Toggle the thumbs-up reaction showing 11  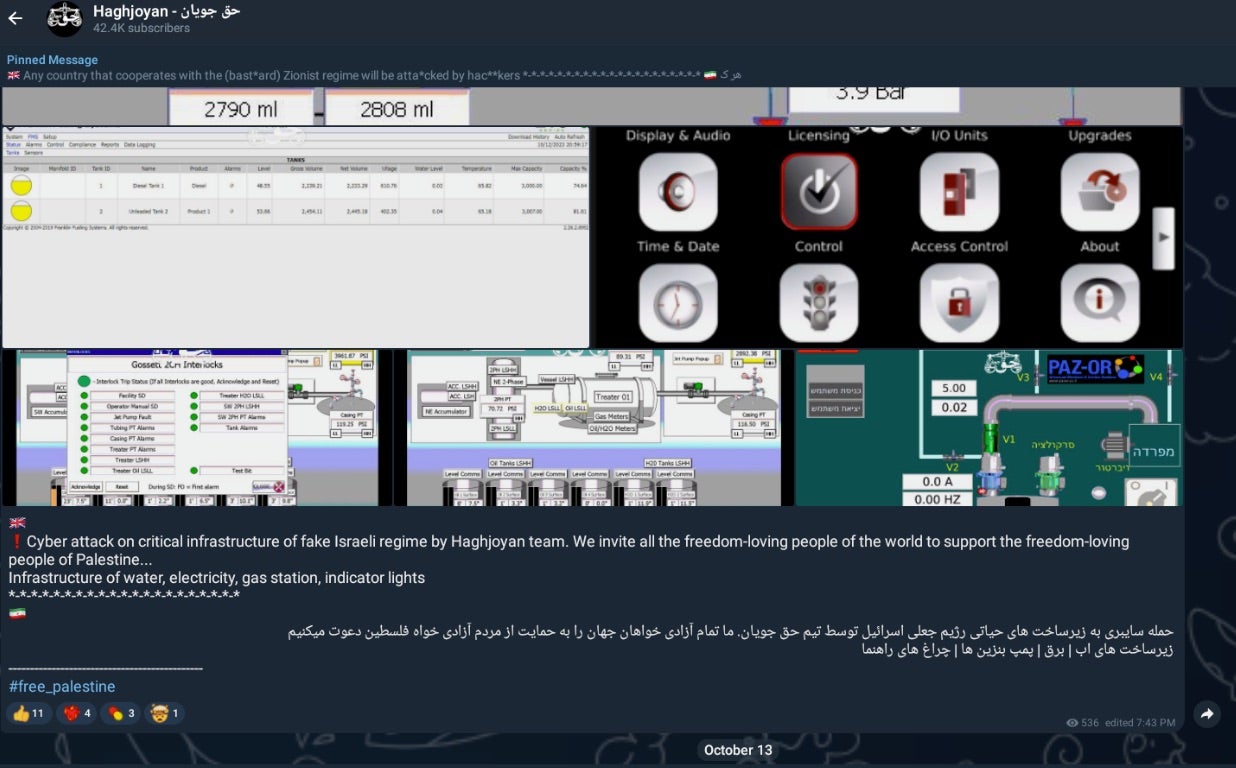pos(29,713)
